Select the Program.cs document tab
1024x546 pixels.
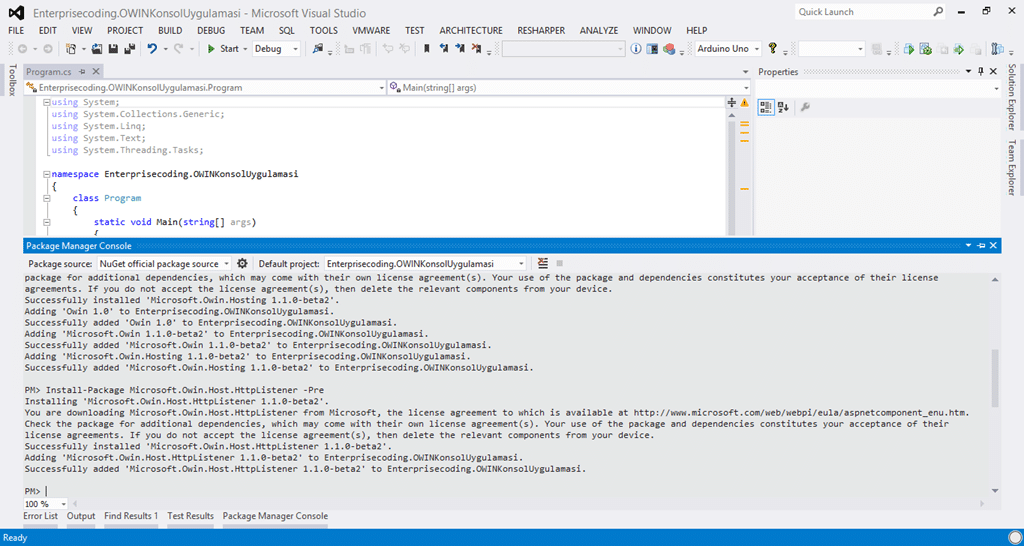click(x=49, y=72)
